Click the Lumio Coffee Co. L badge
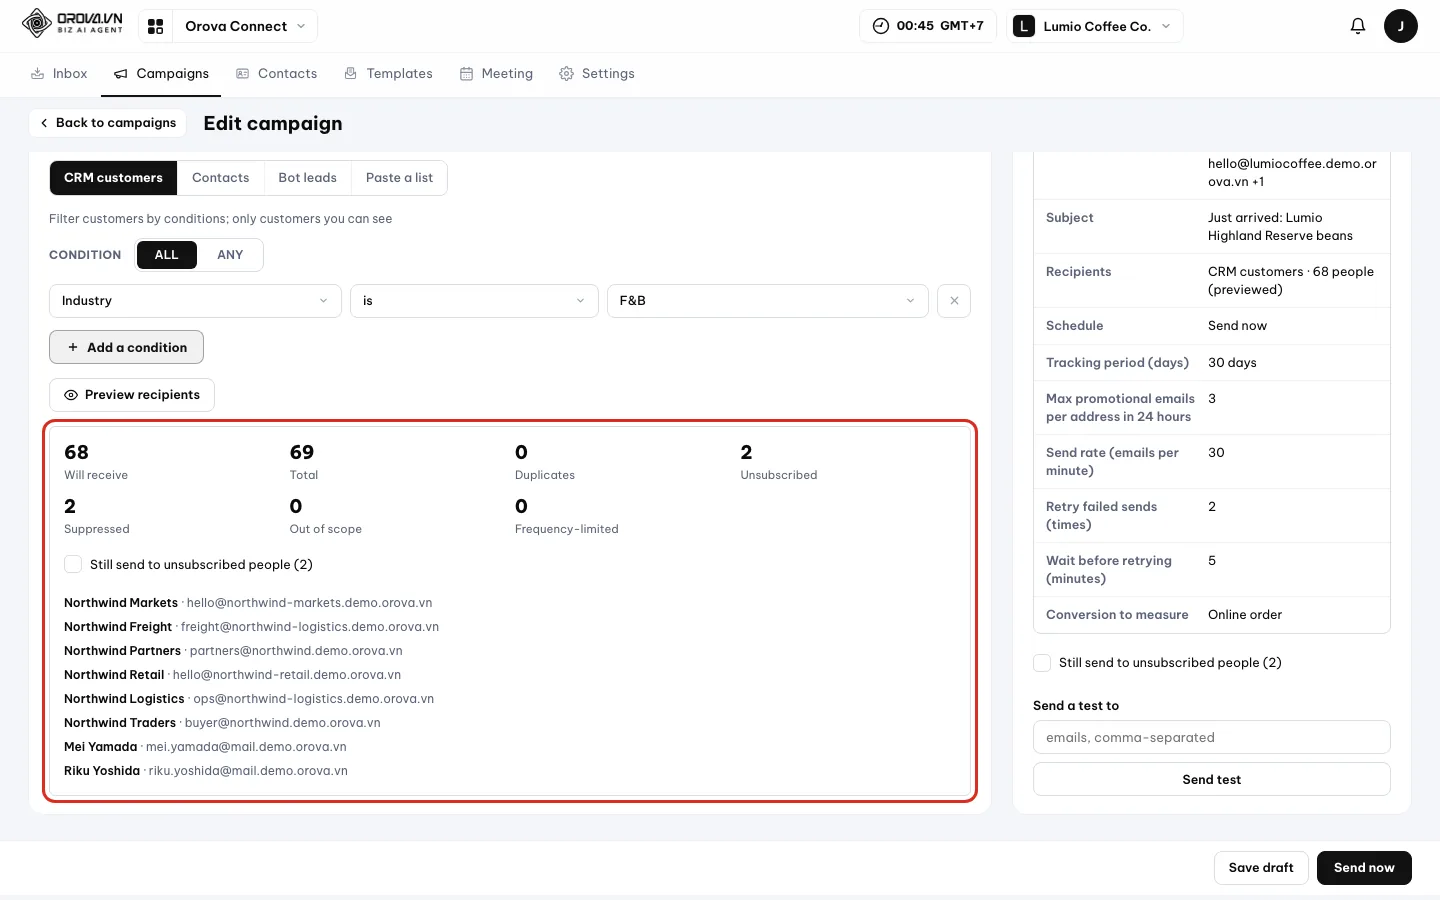This screenshot has width=1440, height=900. (1023, 26)
